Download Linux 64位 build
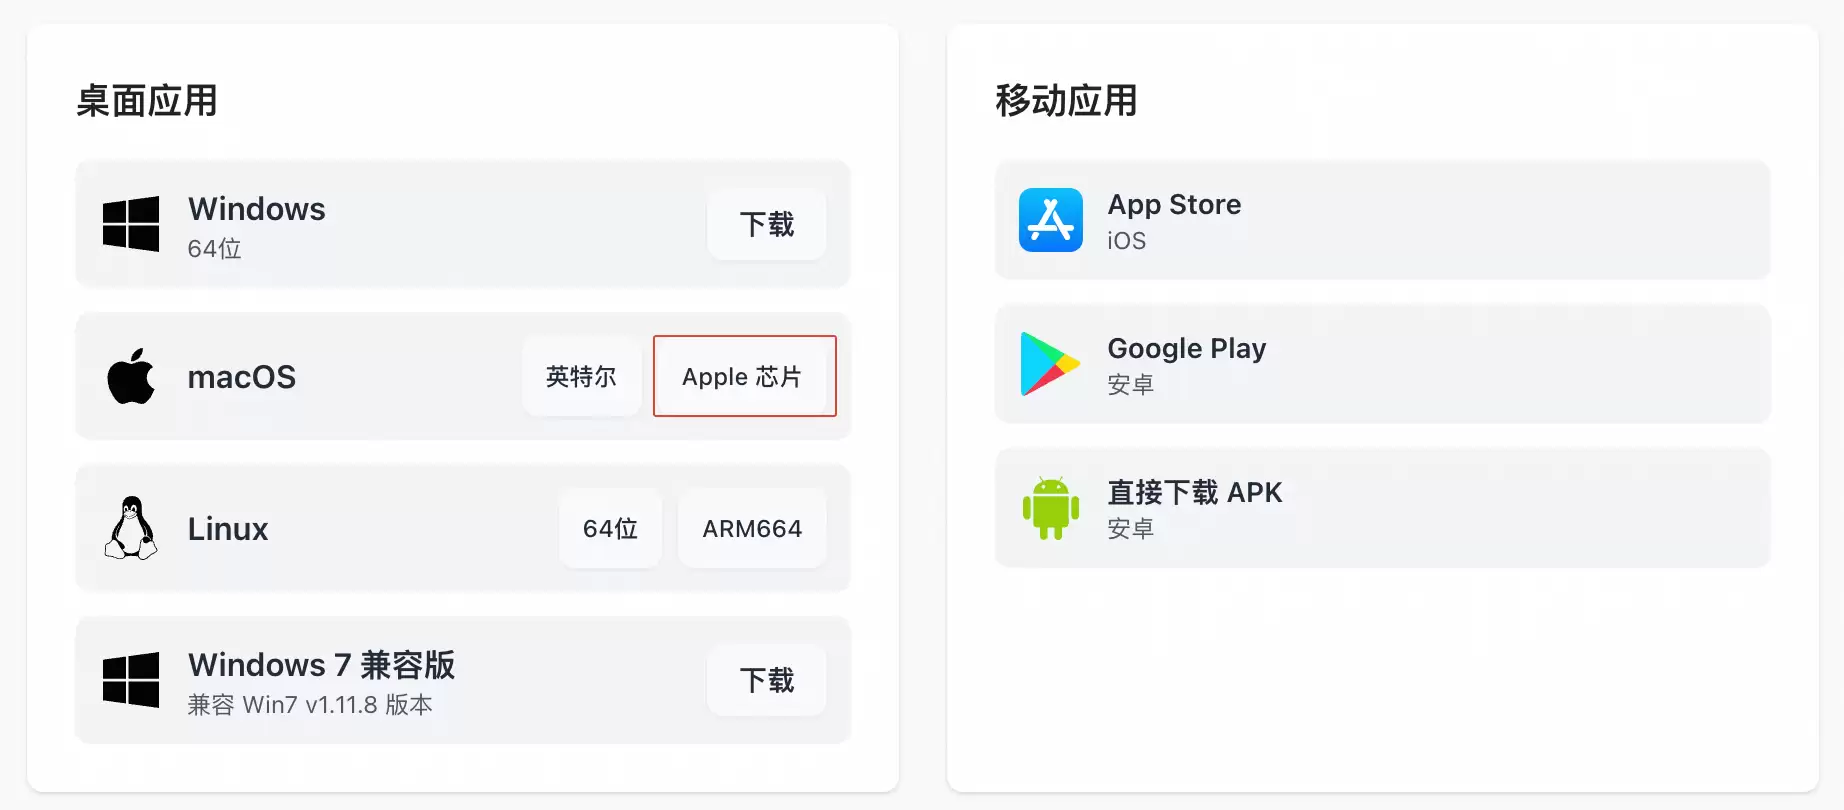Screen dimensions: 1844x810 click(610, 528)
